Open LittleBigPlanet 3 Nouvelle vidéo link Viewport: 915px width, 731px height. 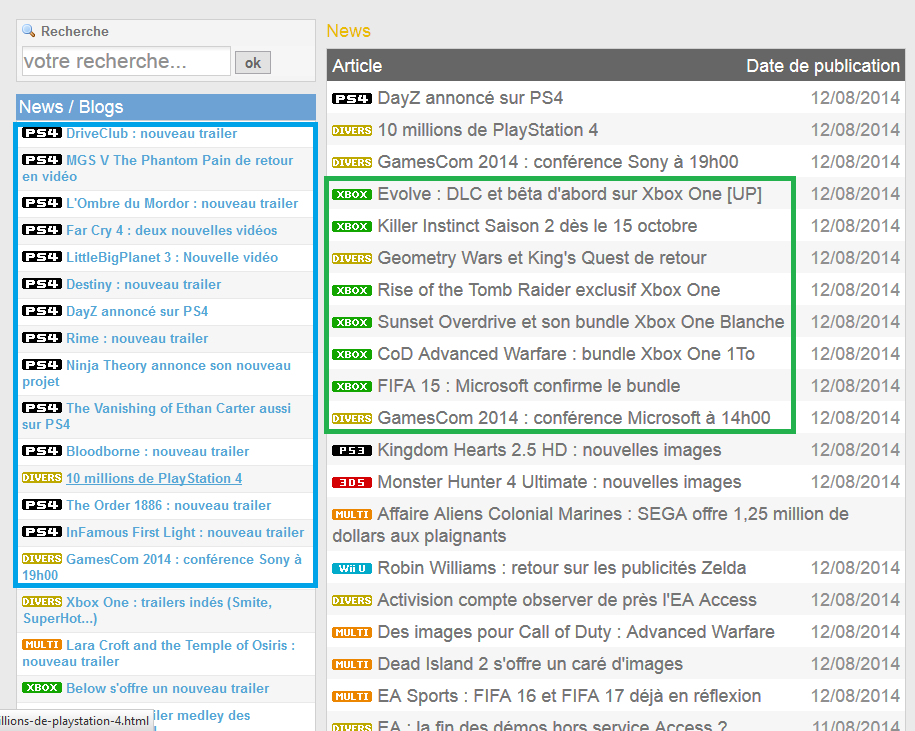172,257
